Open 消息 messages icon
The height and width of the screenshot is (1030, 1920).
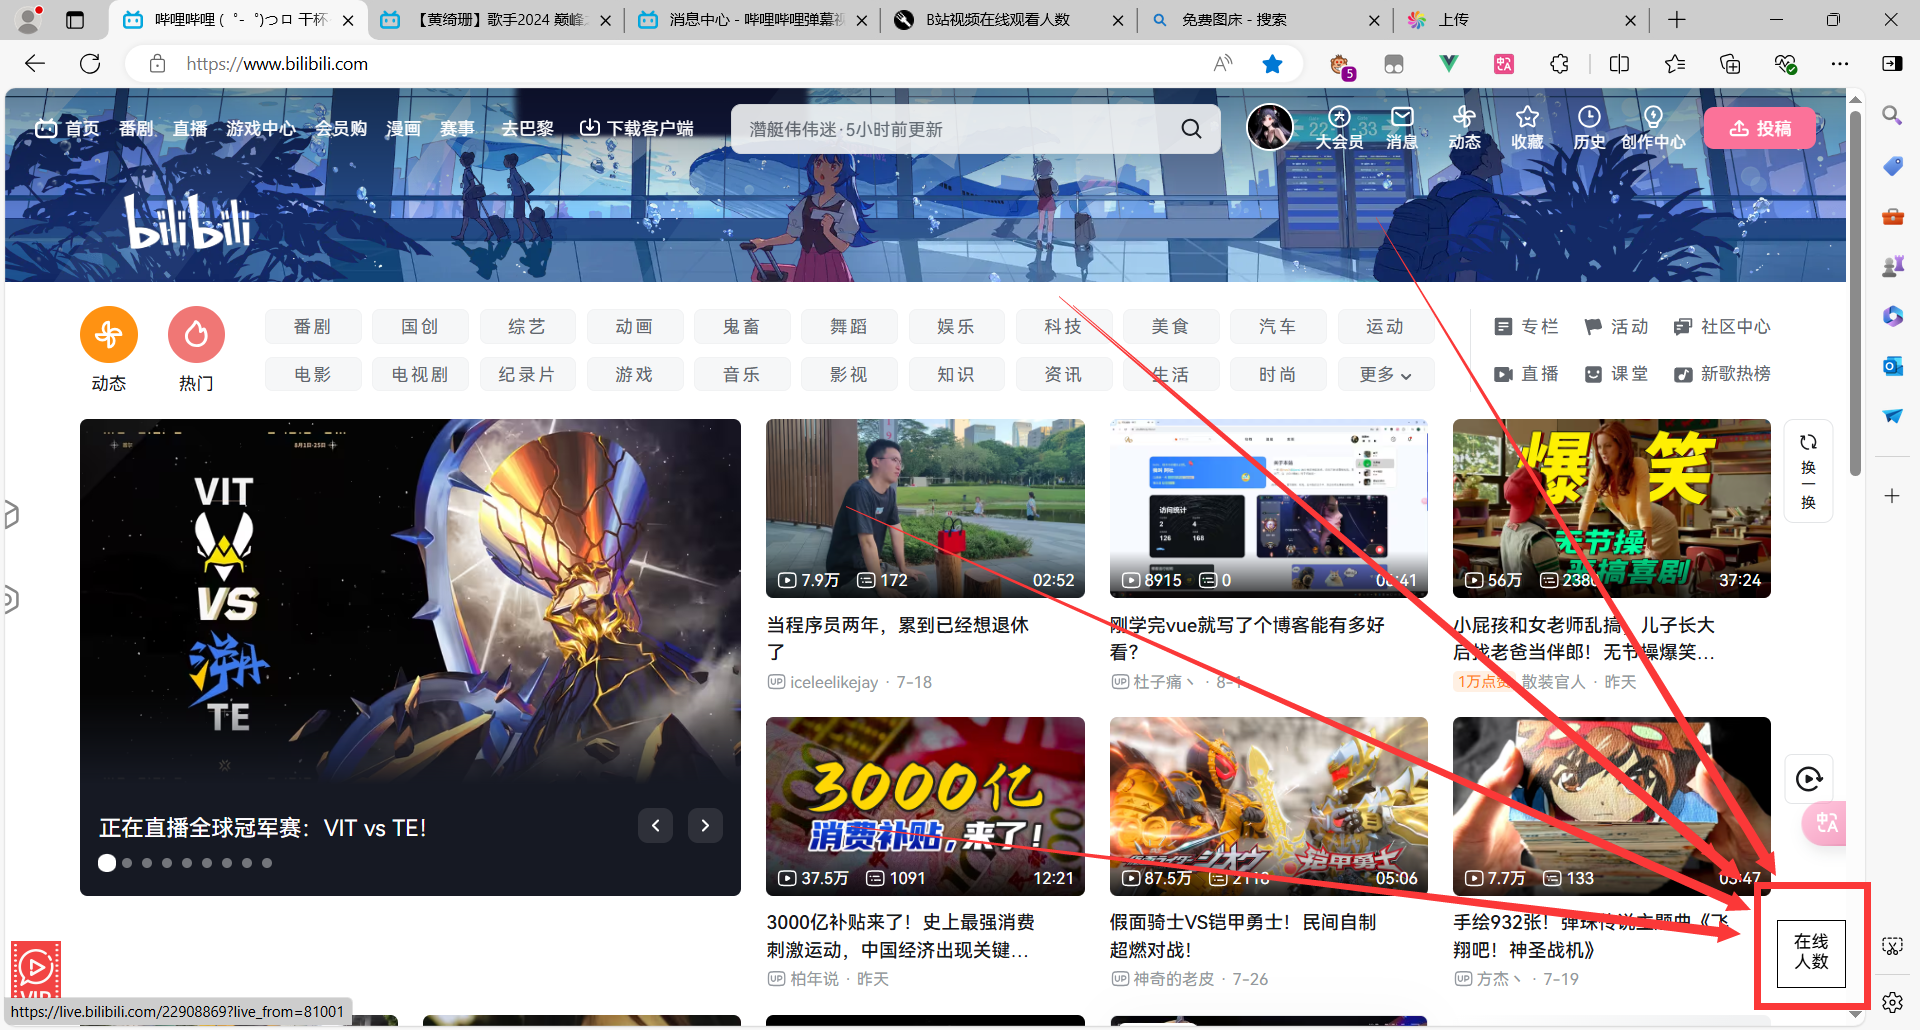pos(1402,128)
